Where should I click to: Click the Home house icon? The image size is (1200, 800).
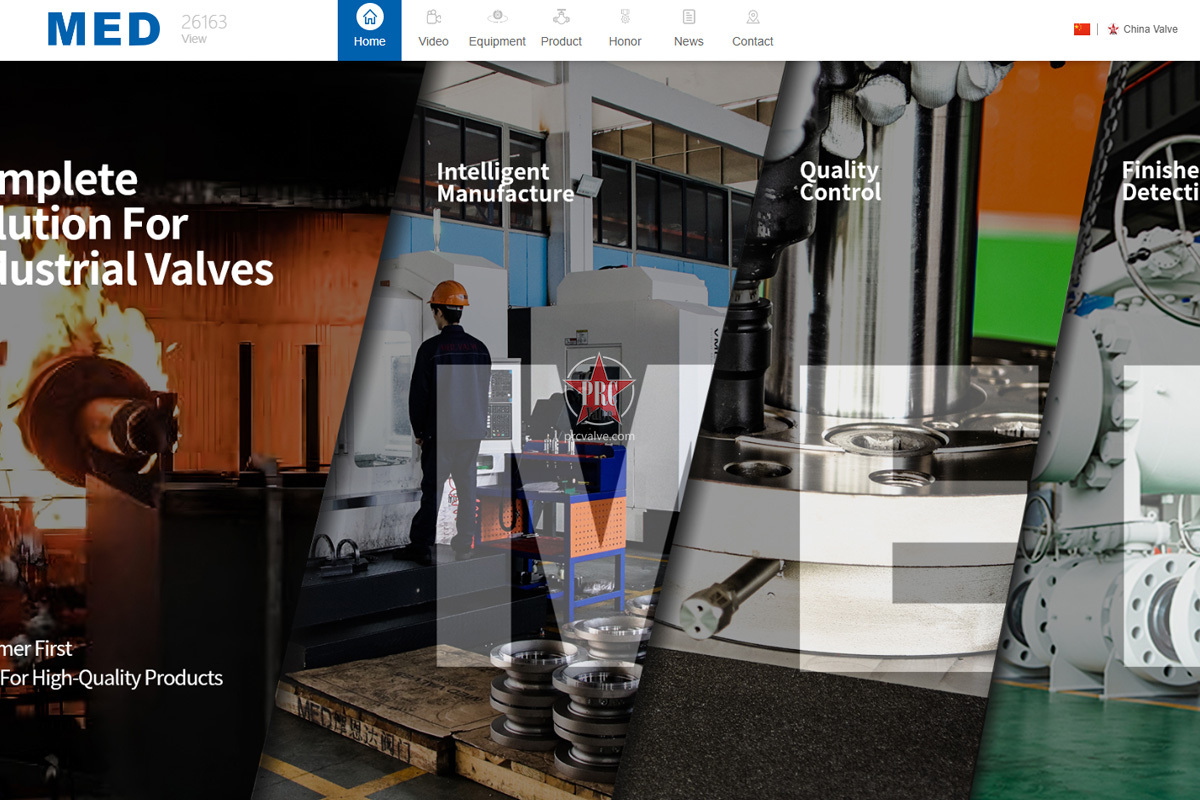click(369, 17)
